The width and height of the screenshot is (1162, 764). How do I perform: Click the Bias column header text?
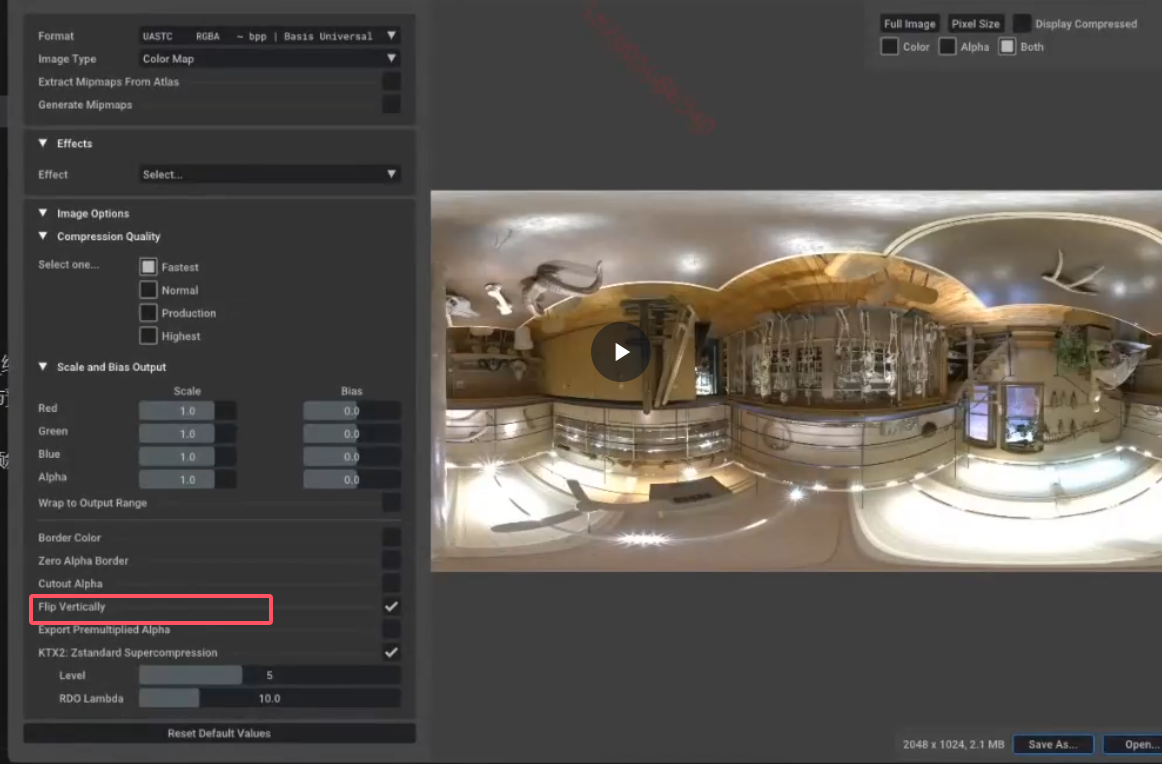(351, 391)
